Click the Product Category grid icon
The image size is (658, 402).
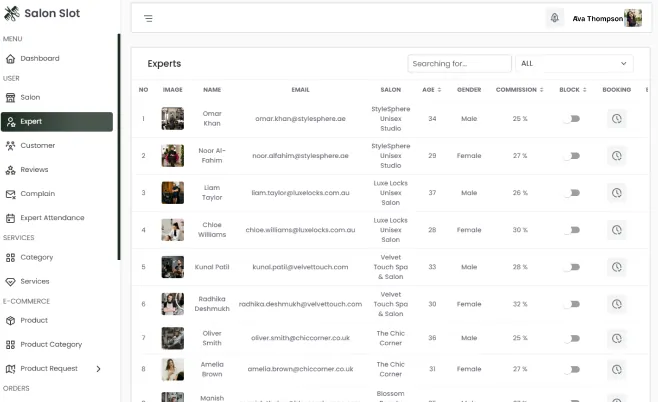(x=10, y=345)
